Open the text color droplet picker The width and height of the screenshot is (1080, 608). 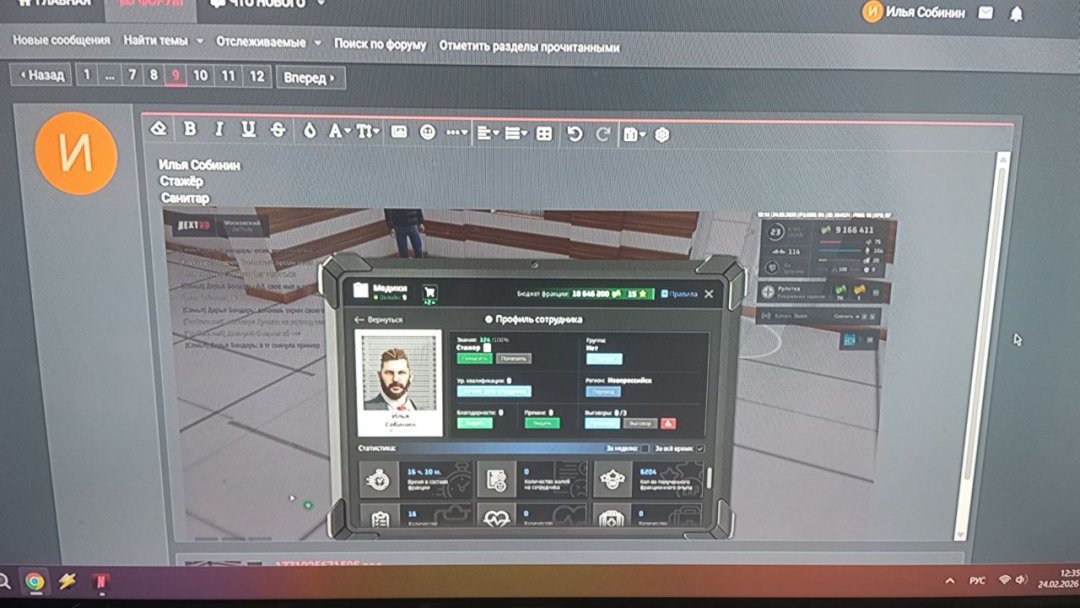point(309,131)
